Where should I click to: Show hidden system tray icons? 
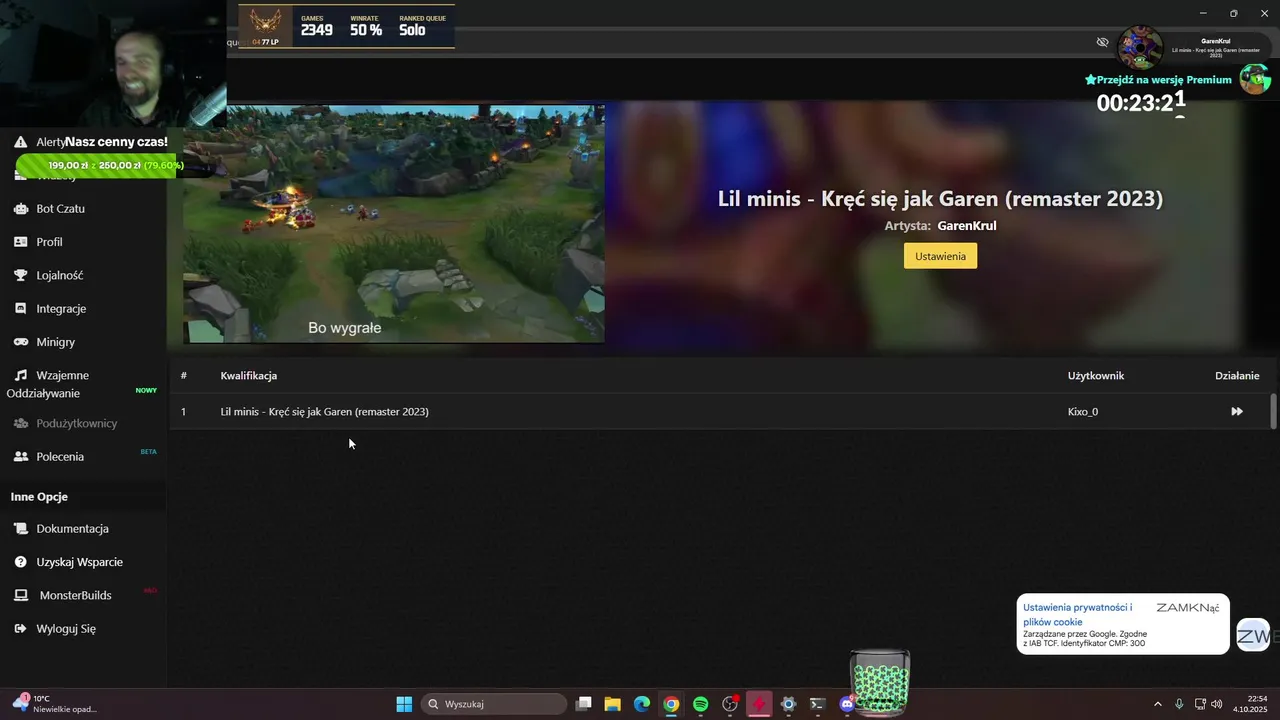pos(1158,704)
